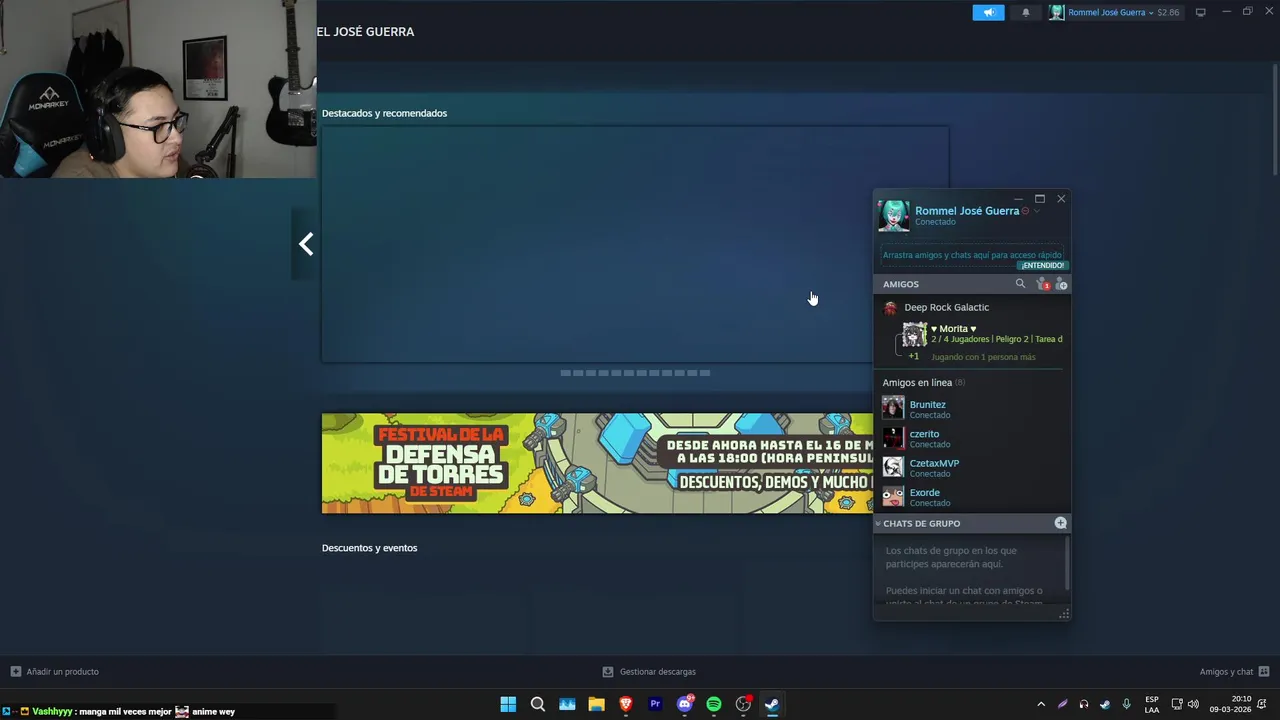Open chat with Brunitez
This screenshot has height=720, width=1280.
tap(972, 409)
